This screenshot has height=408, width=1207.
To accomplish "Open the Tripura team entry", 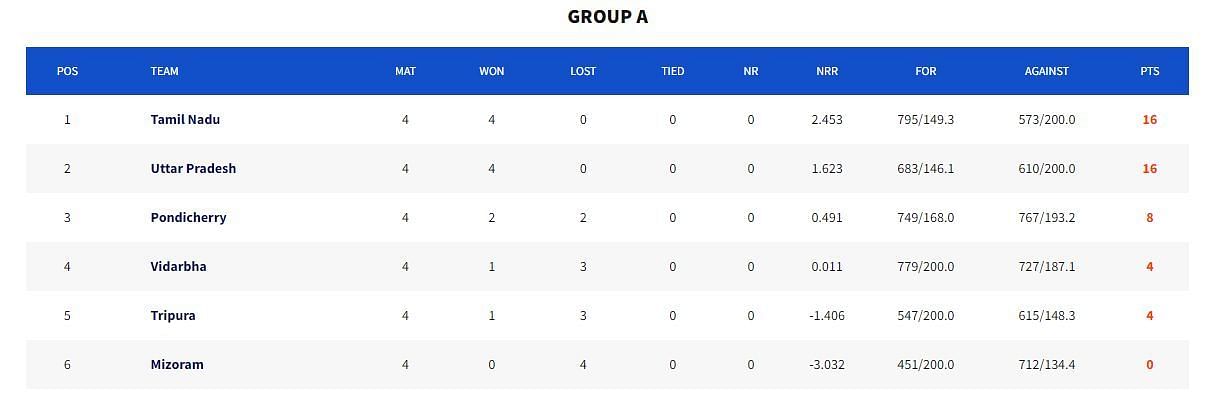I will (x=173, y=315).
